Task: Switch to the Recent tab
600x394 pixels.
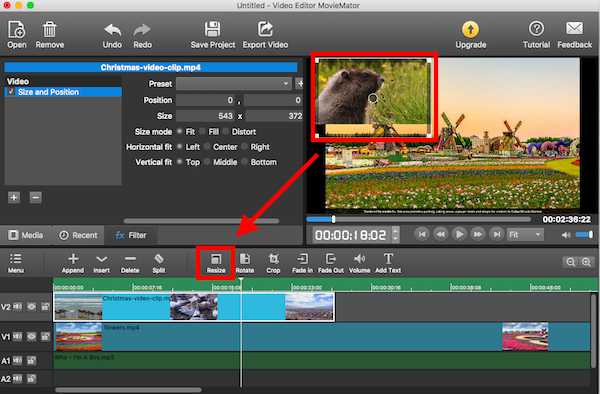Action: coord(78,235)
